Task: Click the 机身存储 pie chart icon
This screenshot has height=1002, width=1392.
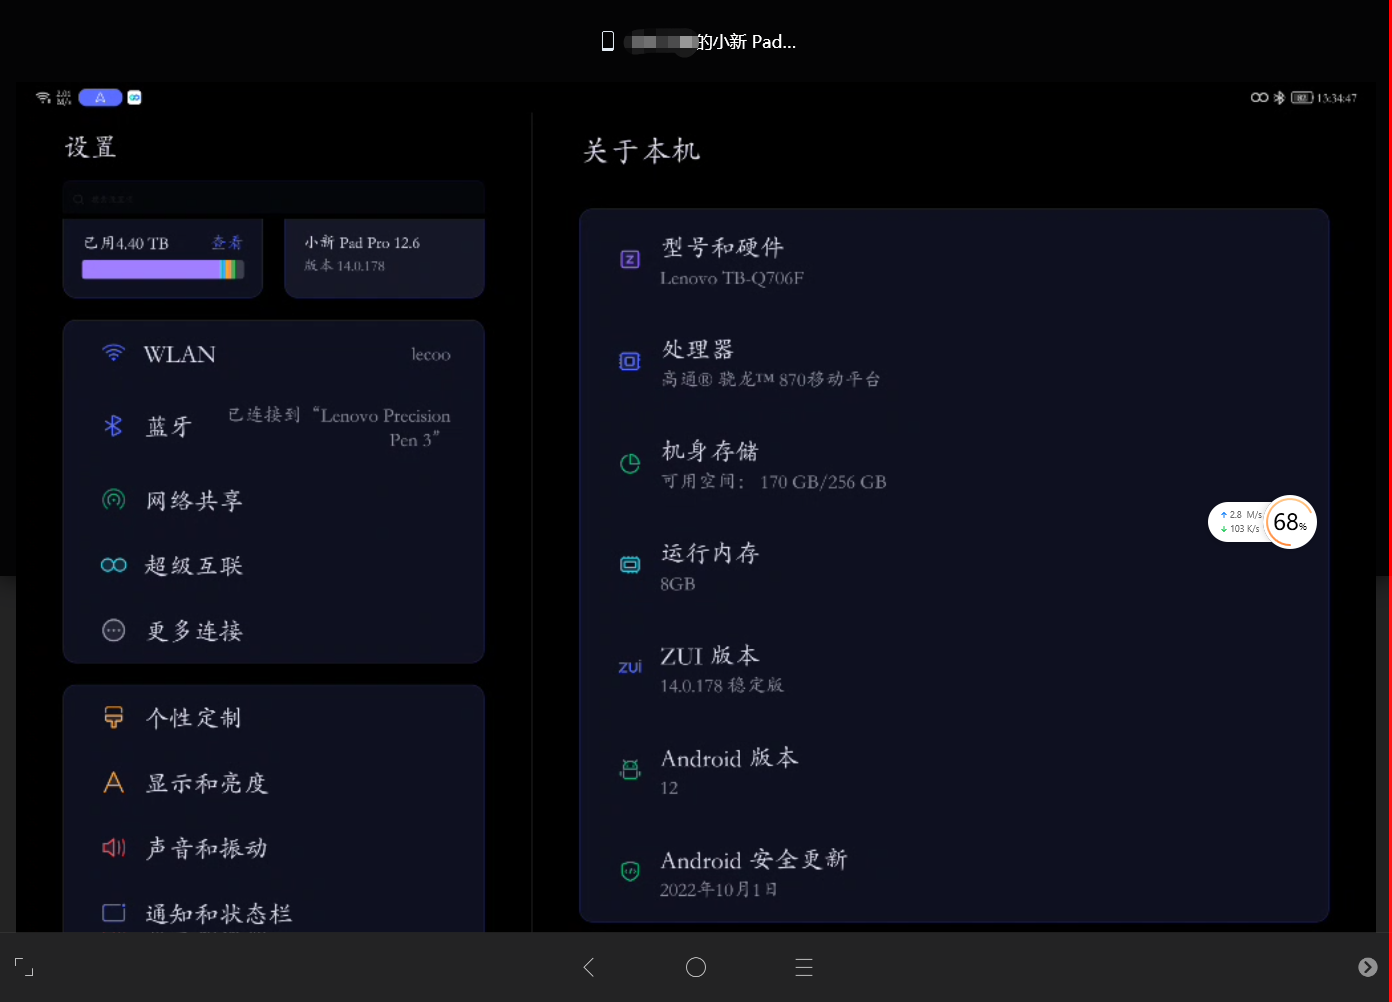Action: pyautogui.click(x=630, y=463)
